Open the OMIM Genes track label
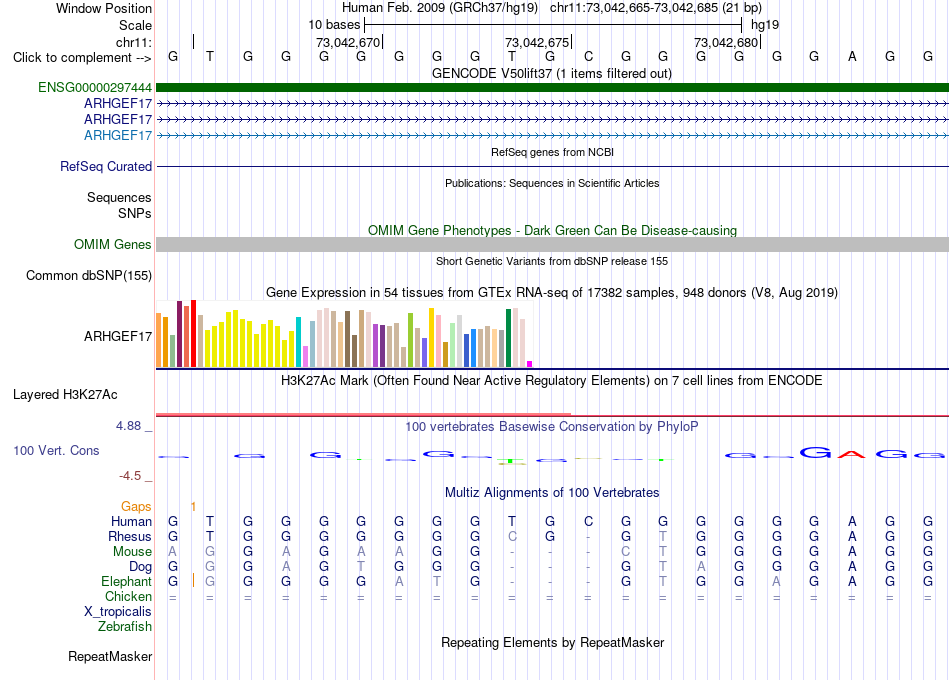This screenshot has height=680, width=950. [113, 244]
